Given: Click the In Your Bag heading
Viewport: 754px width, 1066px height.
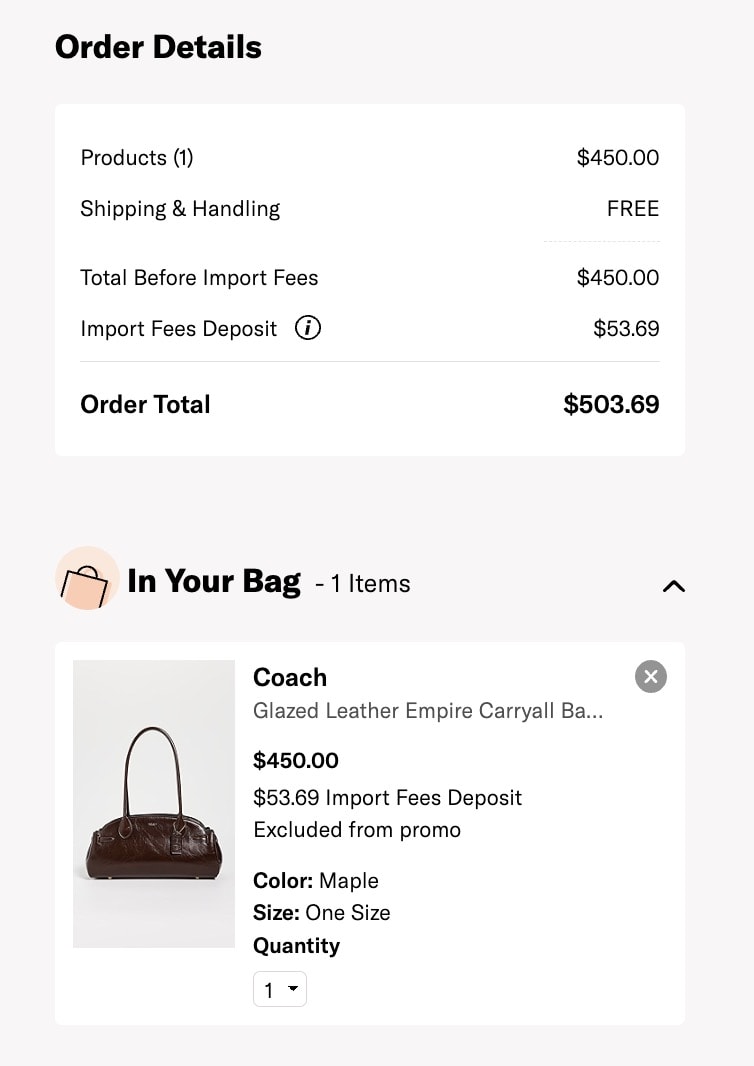Looking at the screenshot, I should (x=214, y=581).
